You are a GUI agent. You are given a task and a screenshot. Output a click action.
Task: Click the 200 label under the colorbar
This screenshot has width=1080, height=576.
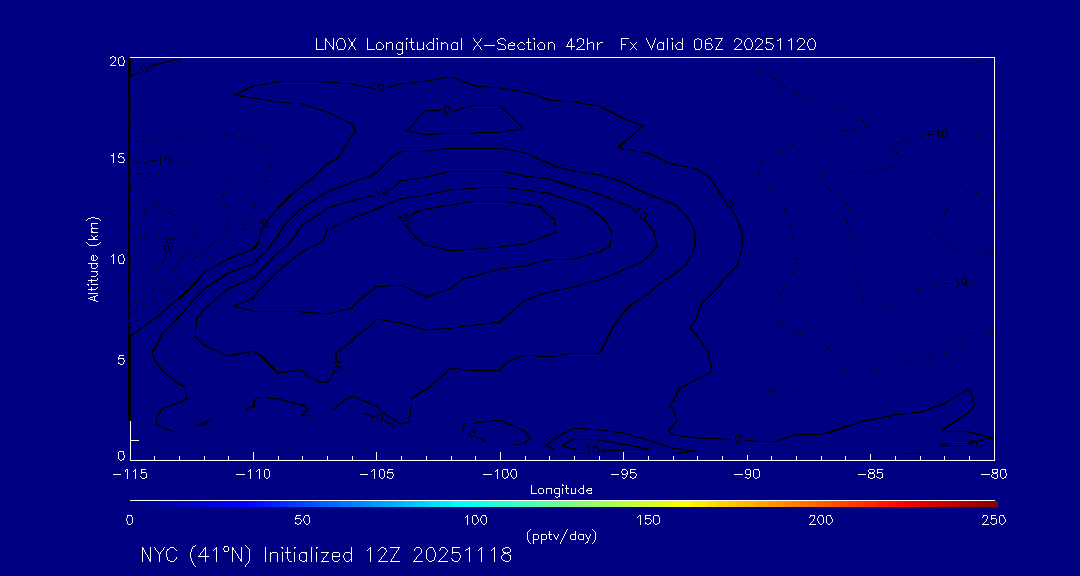point(820,521)
